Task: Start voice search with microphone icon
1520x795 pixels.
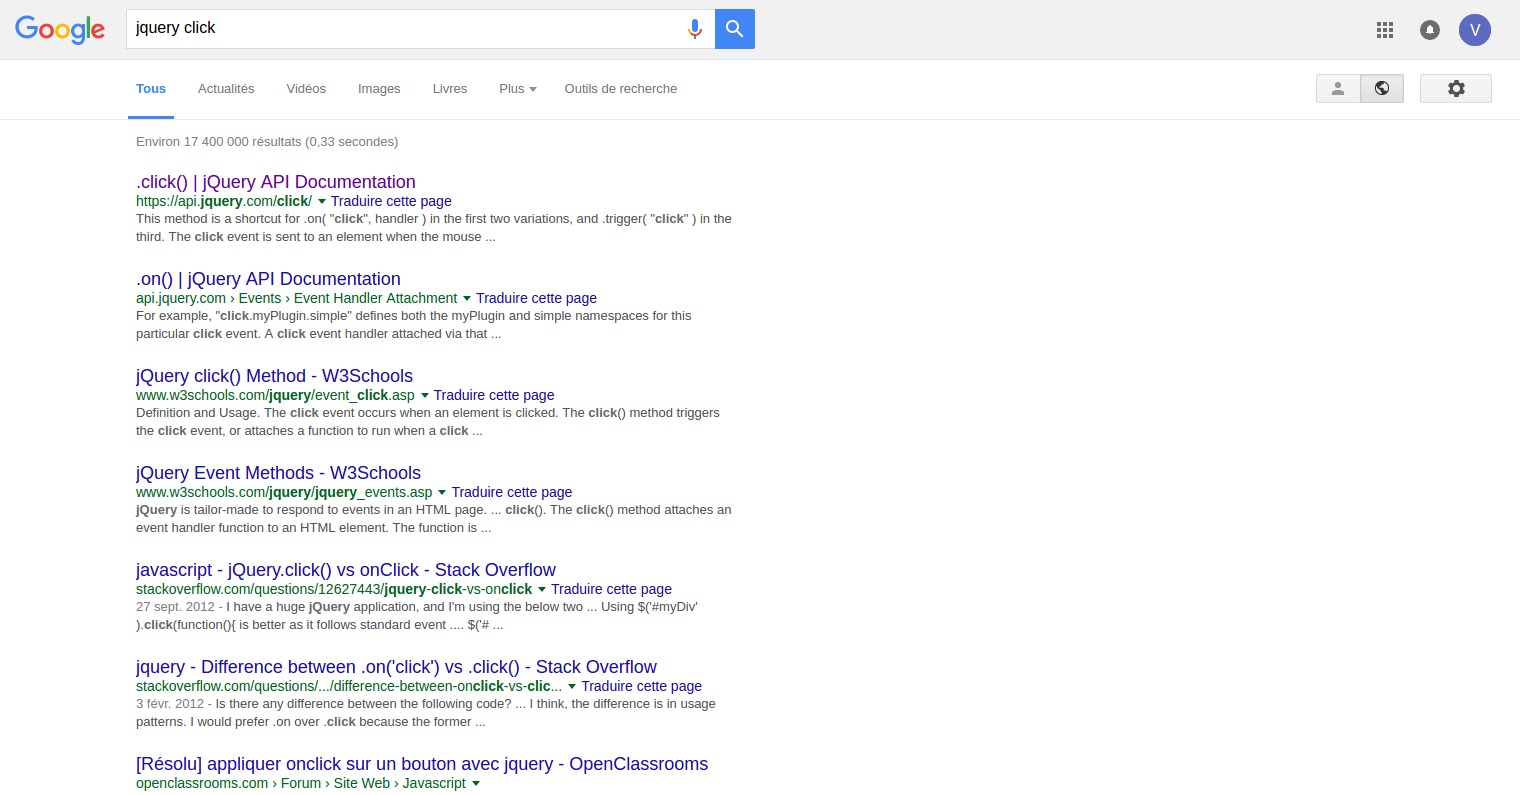Action: 695,29
